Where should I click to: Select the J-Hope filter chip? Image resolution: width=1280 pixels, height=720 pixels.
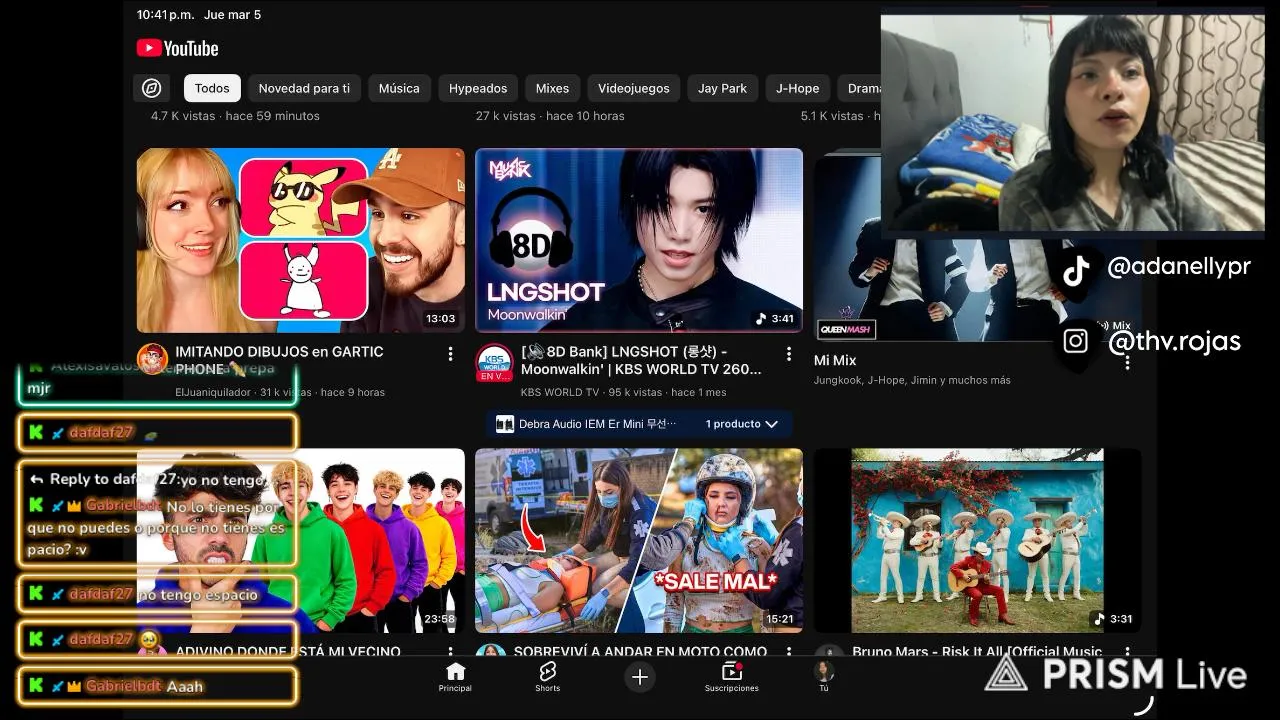pyautogui.click(x=797, y=88)
